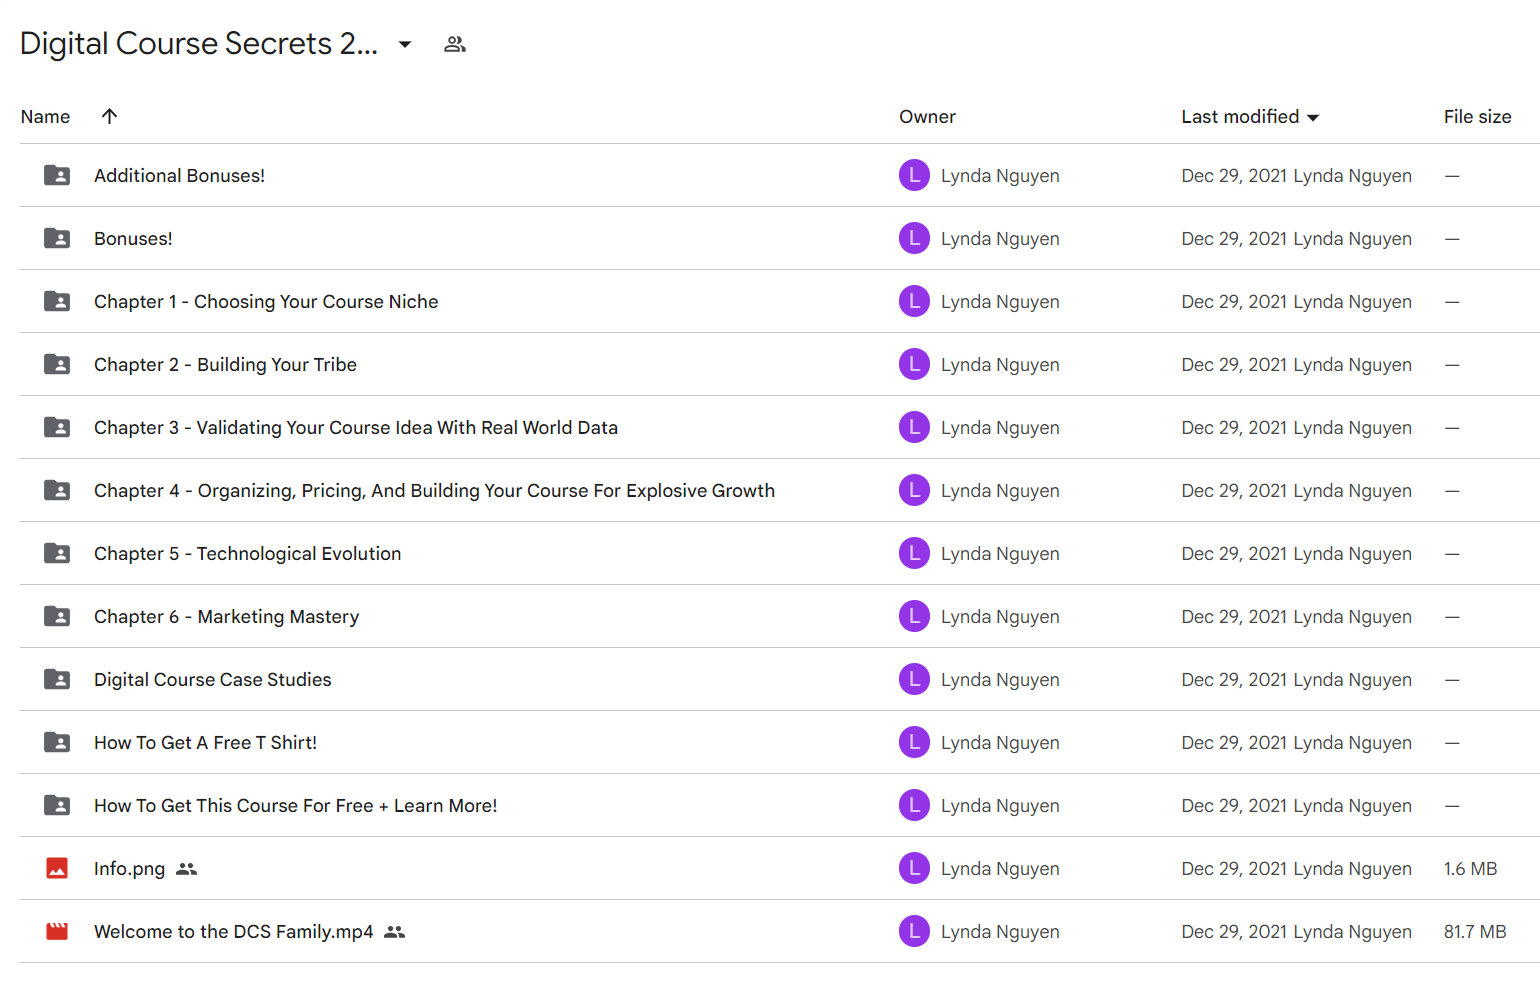The image size is (1540, 1004).
Task: Click the Digital Course Case Studies folder icon
Action: point(57,679)
